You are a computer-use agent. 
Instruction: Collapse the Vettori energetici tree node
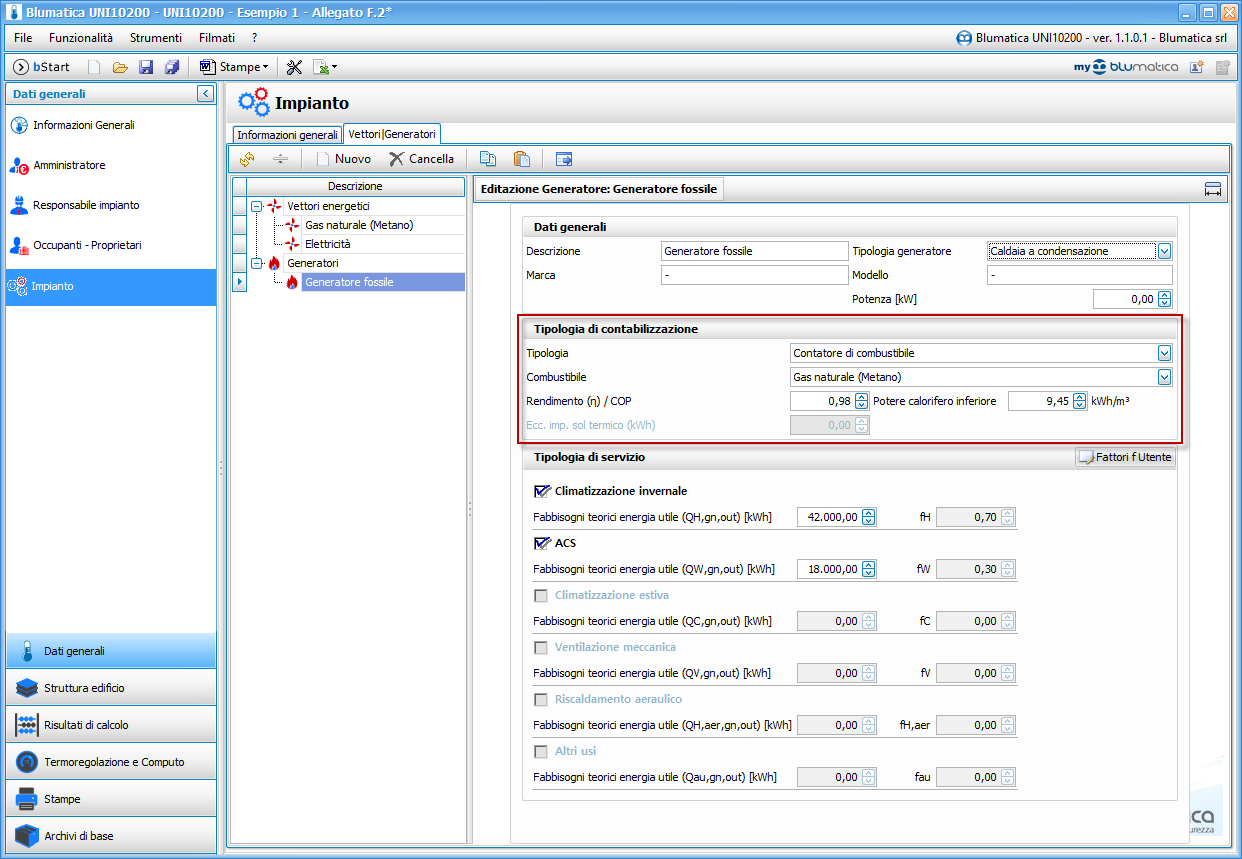[x=257, y=206]
